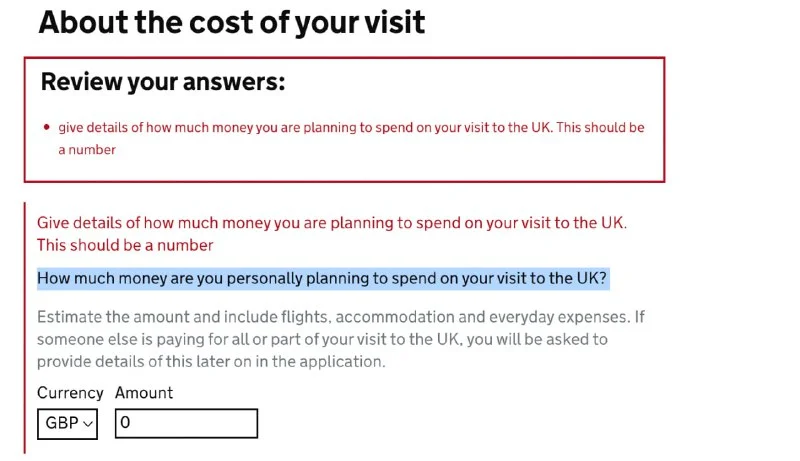Screen dimensions: 800x461
Task: Click the "Review your answers:" heading
Action: coord(163,83)
